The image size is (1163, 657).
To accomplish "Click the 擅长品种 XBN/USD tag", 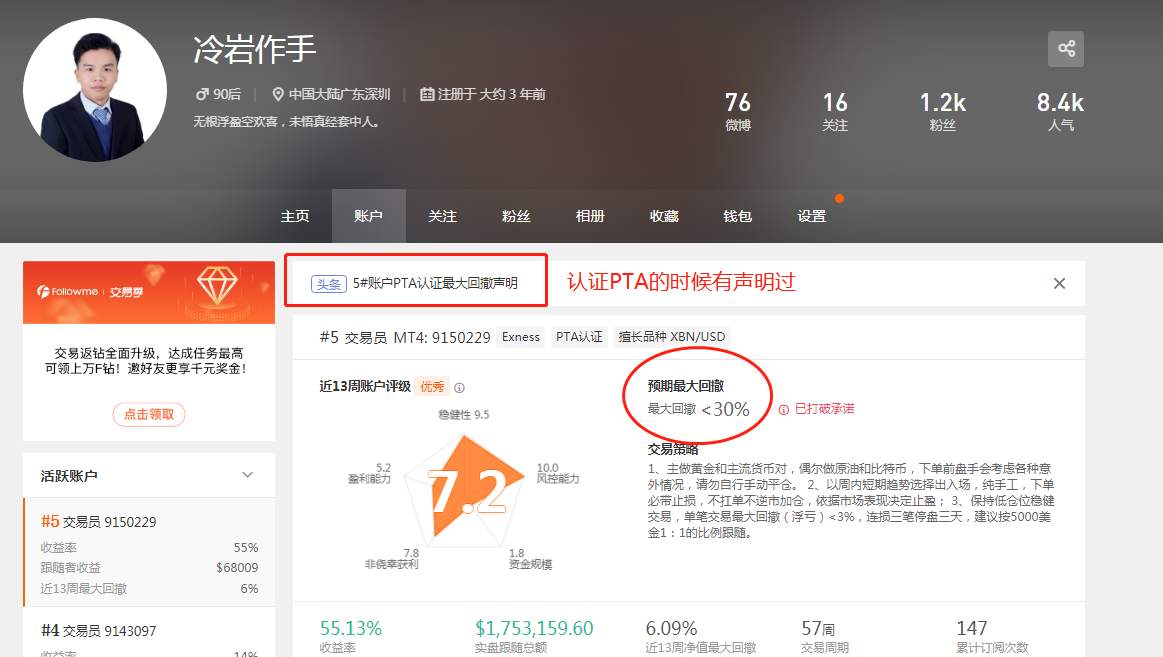I will tap(672, 337).
